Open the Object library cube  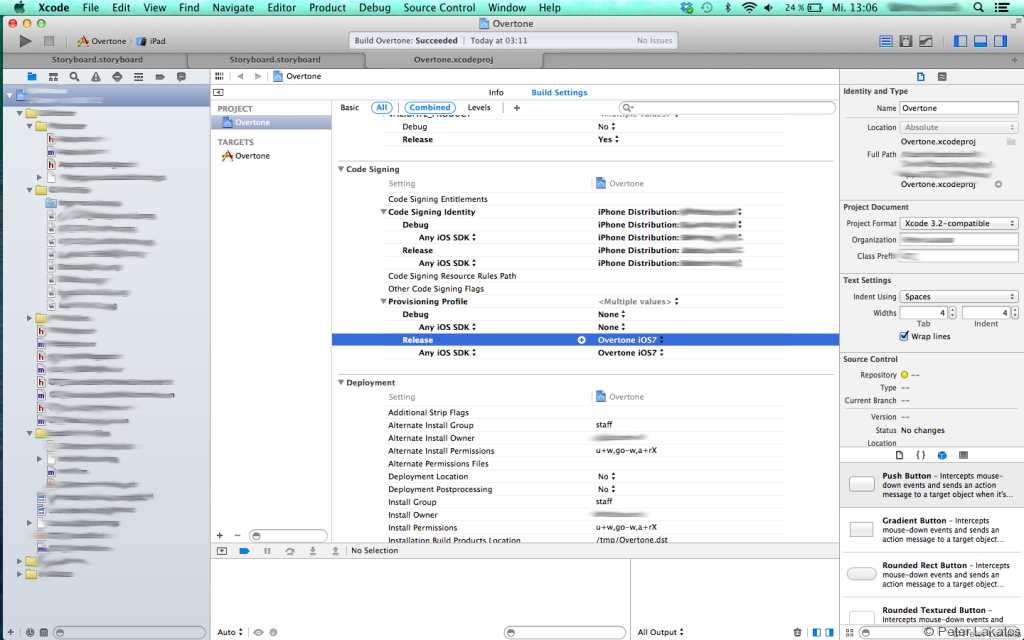(x=942, y=455)
